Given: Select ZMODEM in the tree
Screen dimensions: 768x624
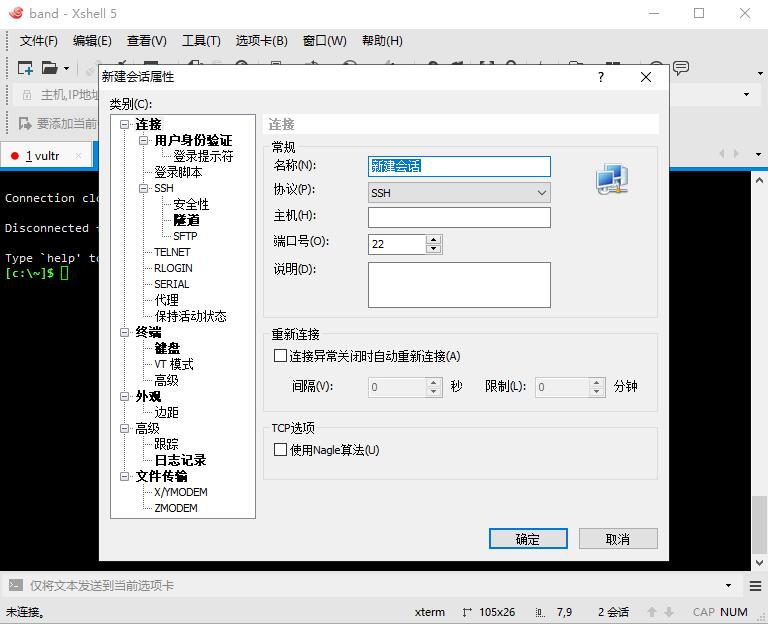Looking at the screenshot, I should click(x=176, y=508).
